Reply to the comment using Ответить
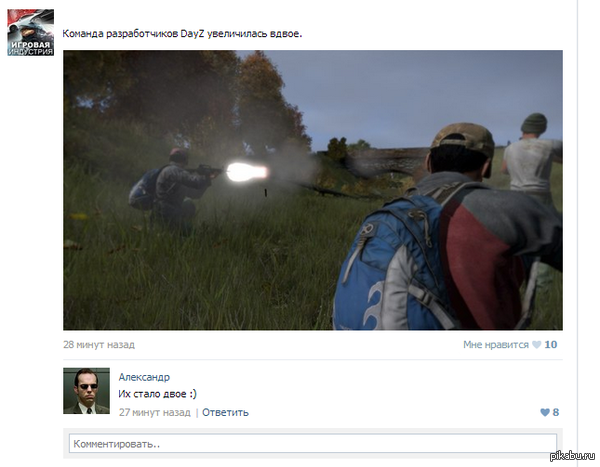 pos(225,412)
